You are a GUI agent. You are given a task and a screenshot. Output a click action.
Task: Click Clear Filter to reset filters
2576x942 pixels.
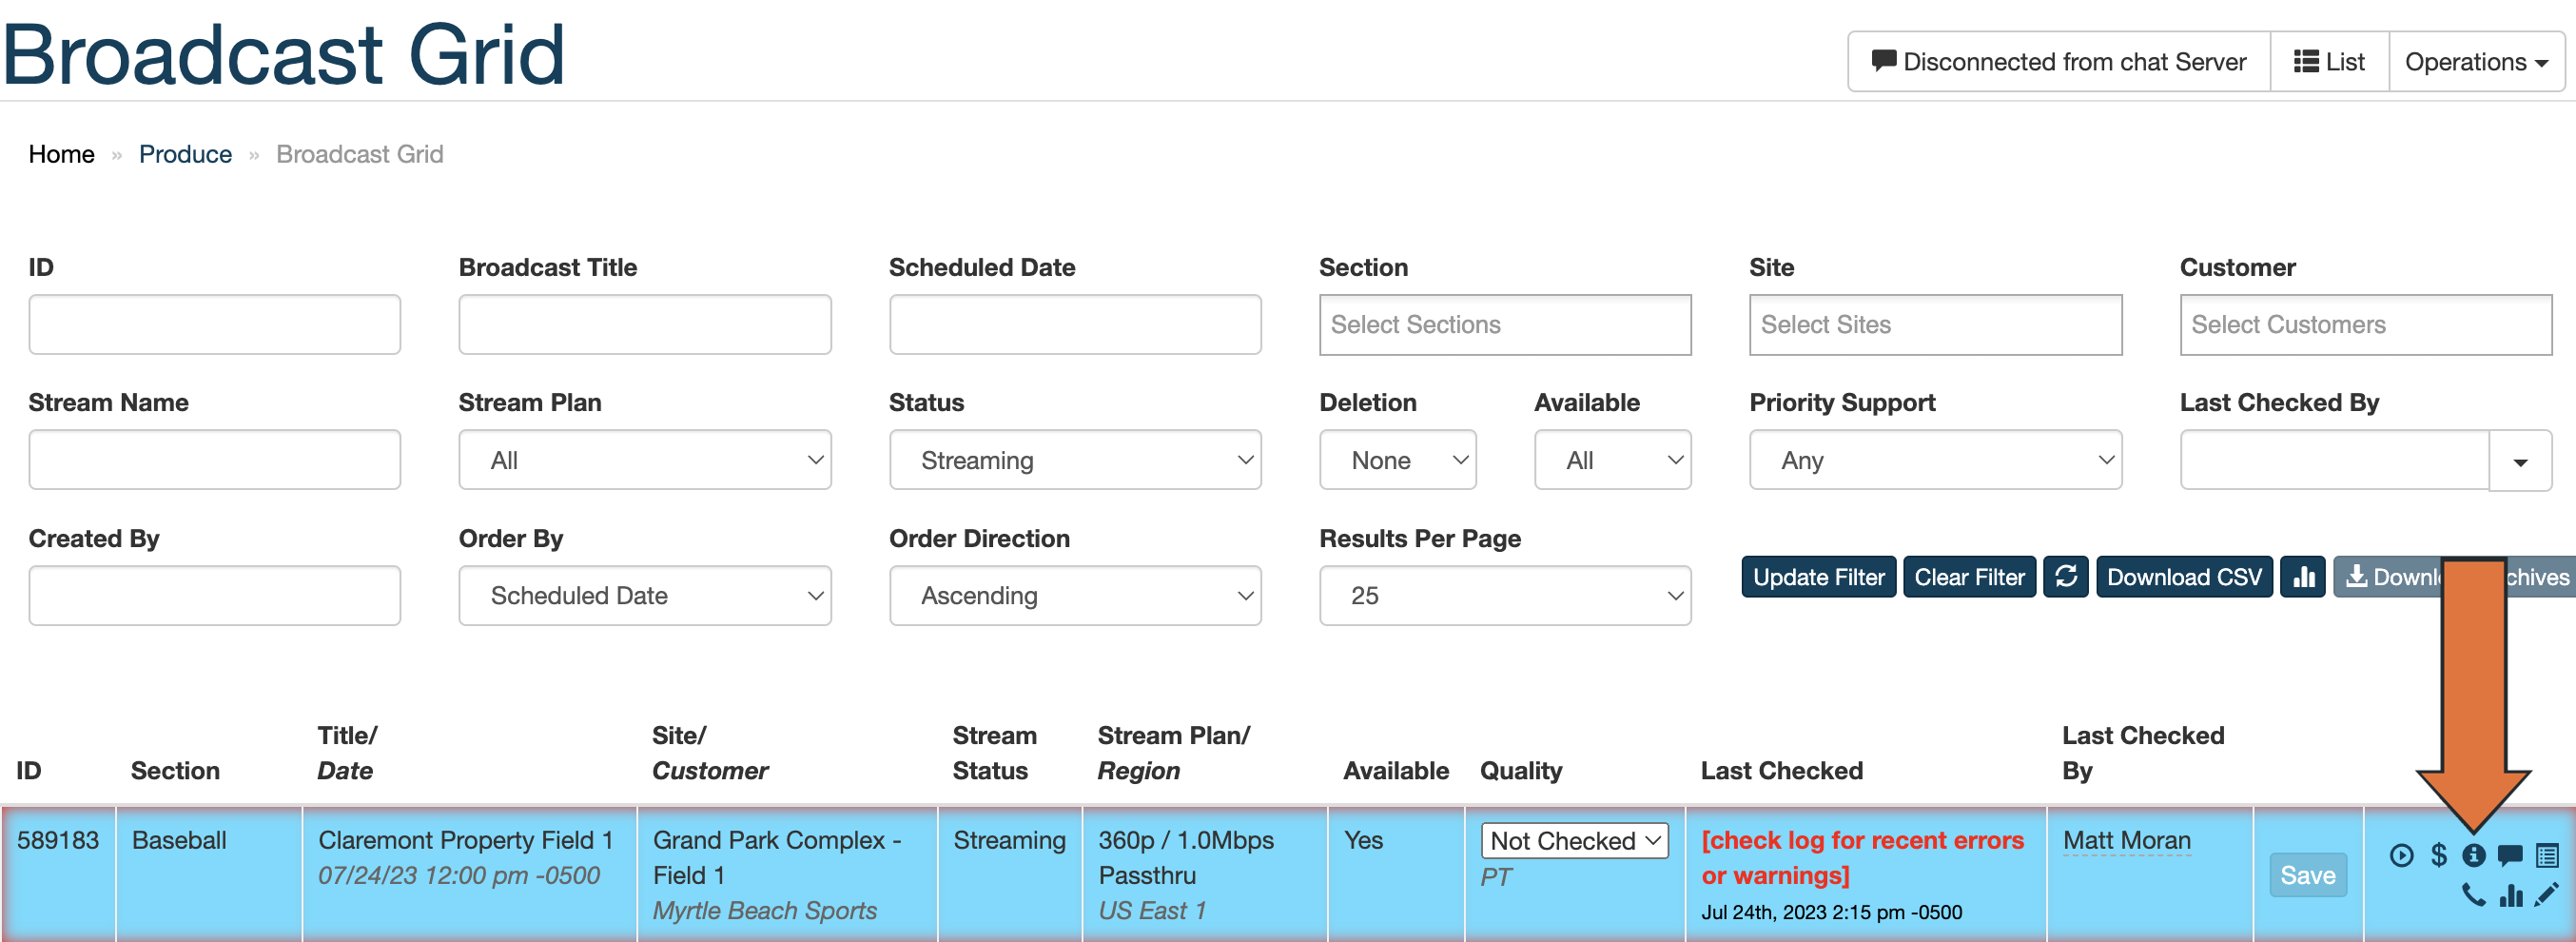[x=1969, y=576]
